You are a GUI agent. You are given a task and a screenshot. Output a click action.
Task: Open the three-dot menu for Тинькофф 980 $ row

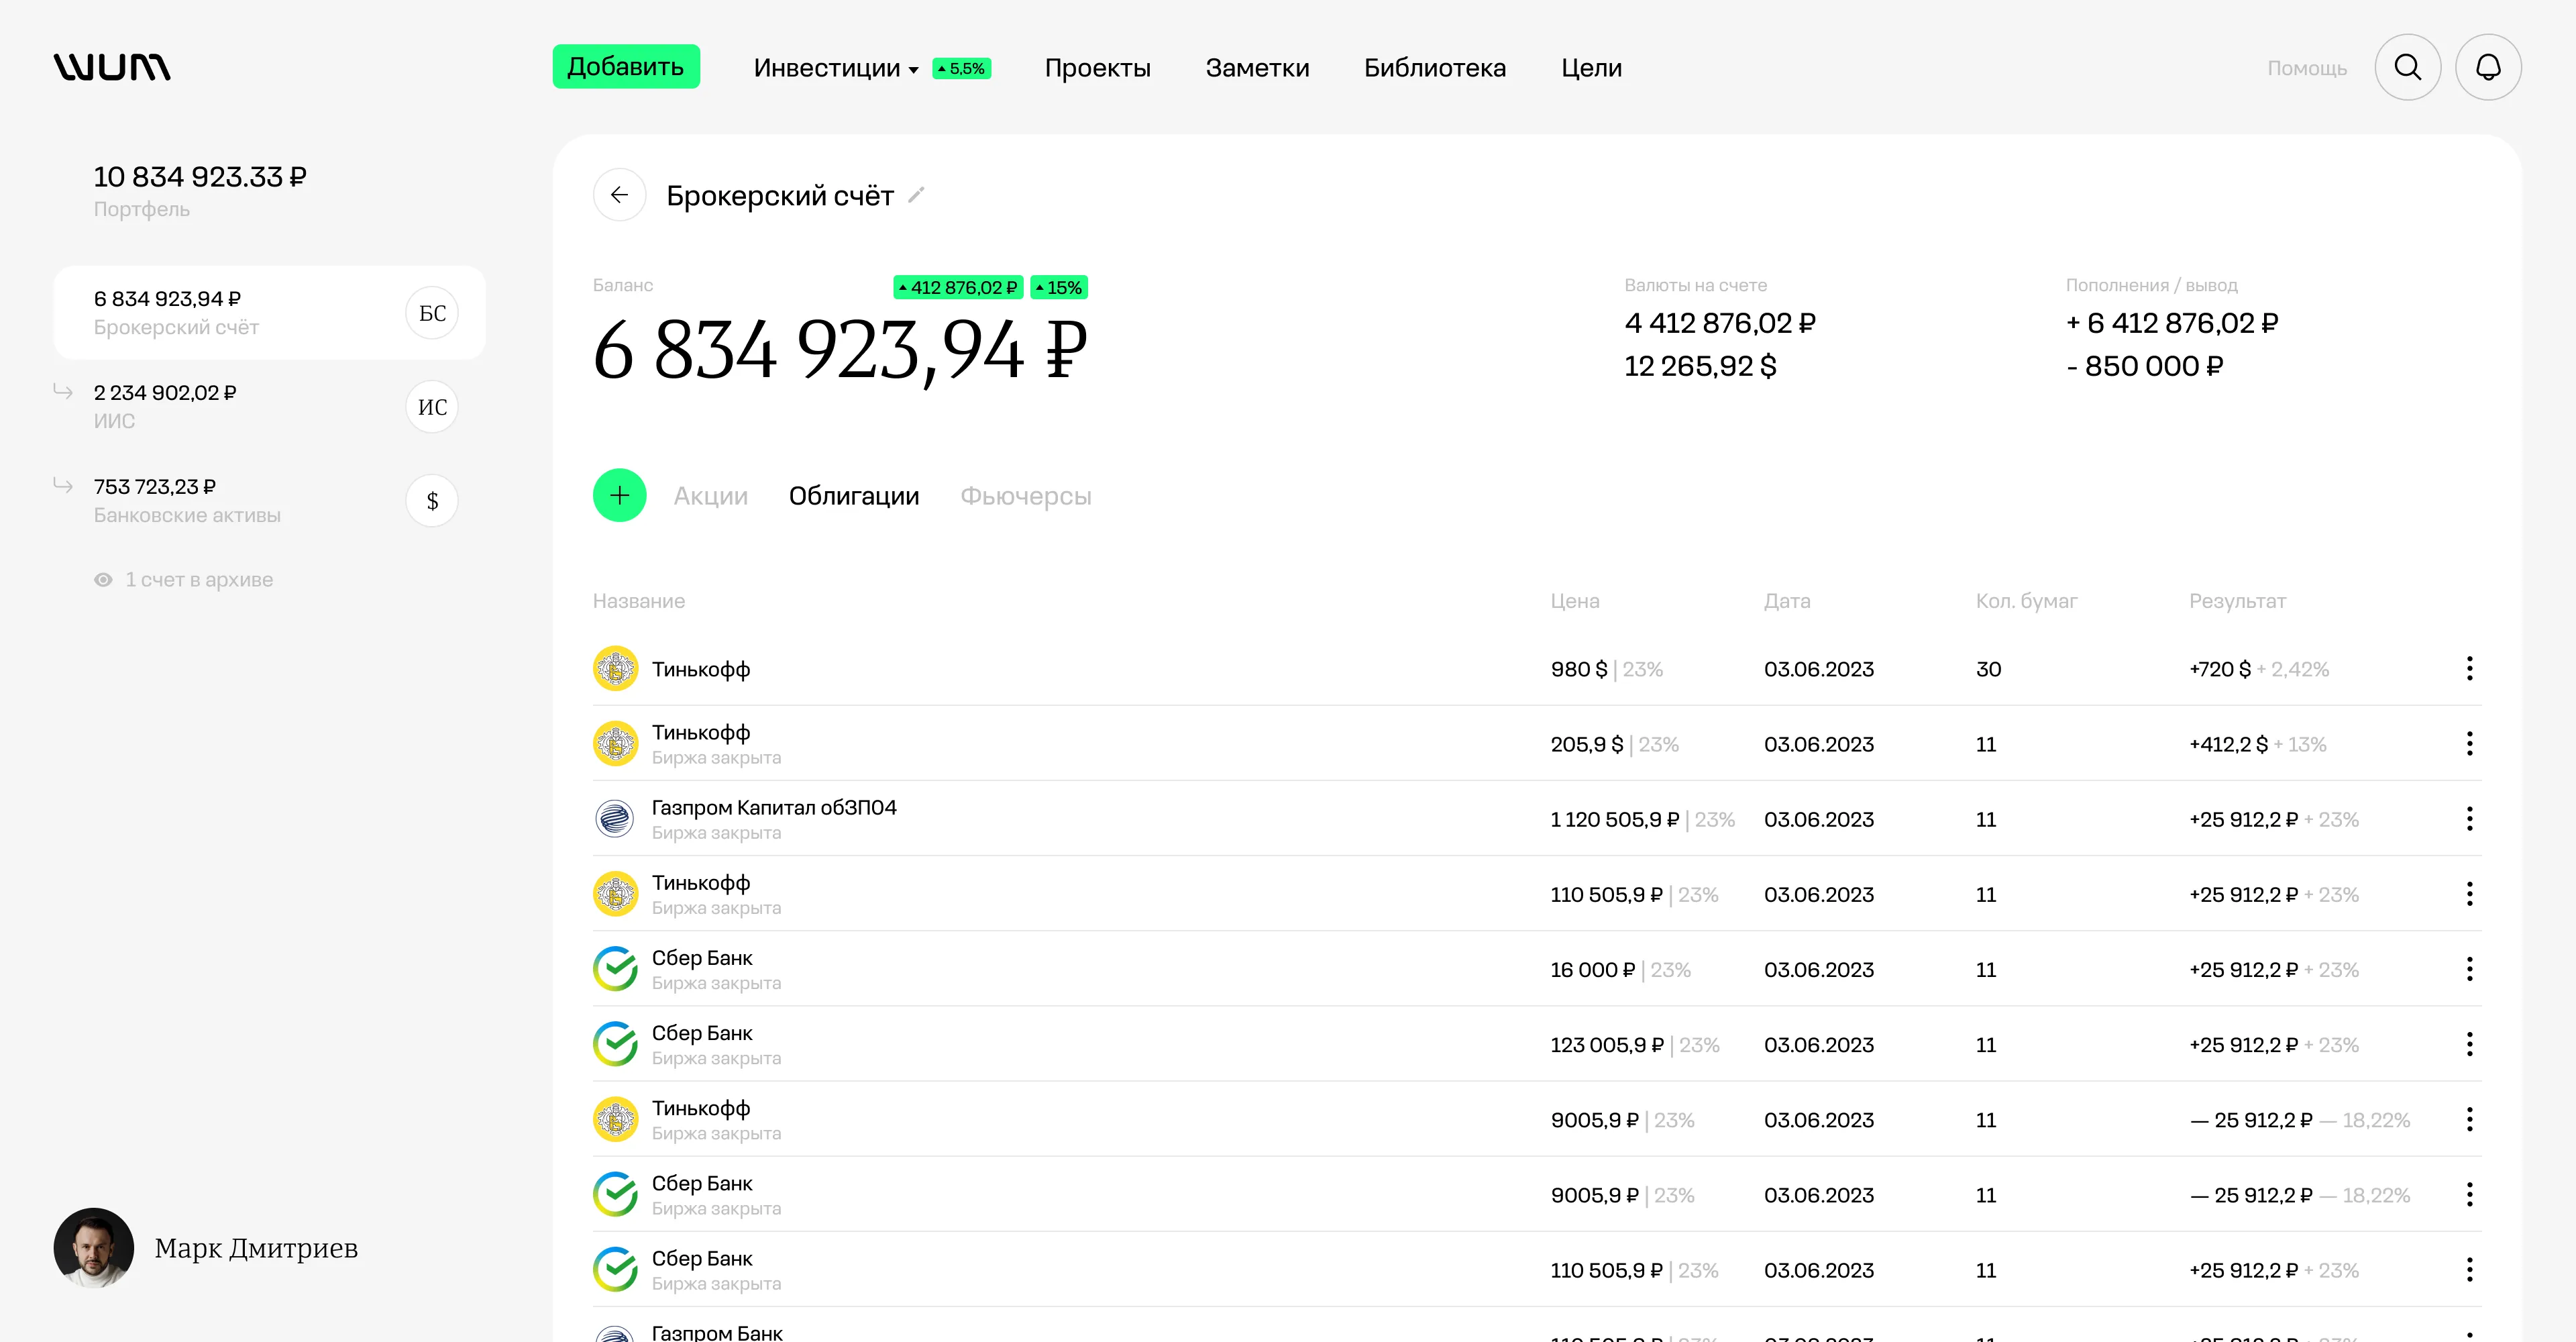2469,669
